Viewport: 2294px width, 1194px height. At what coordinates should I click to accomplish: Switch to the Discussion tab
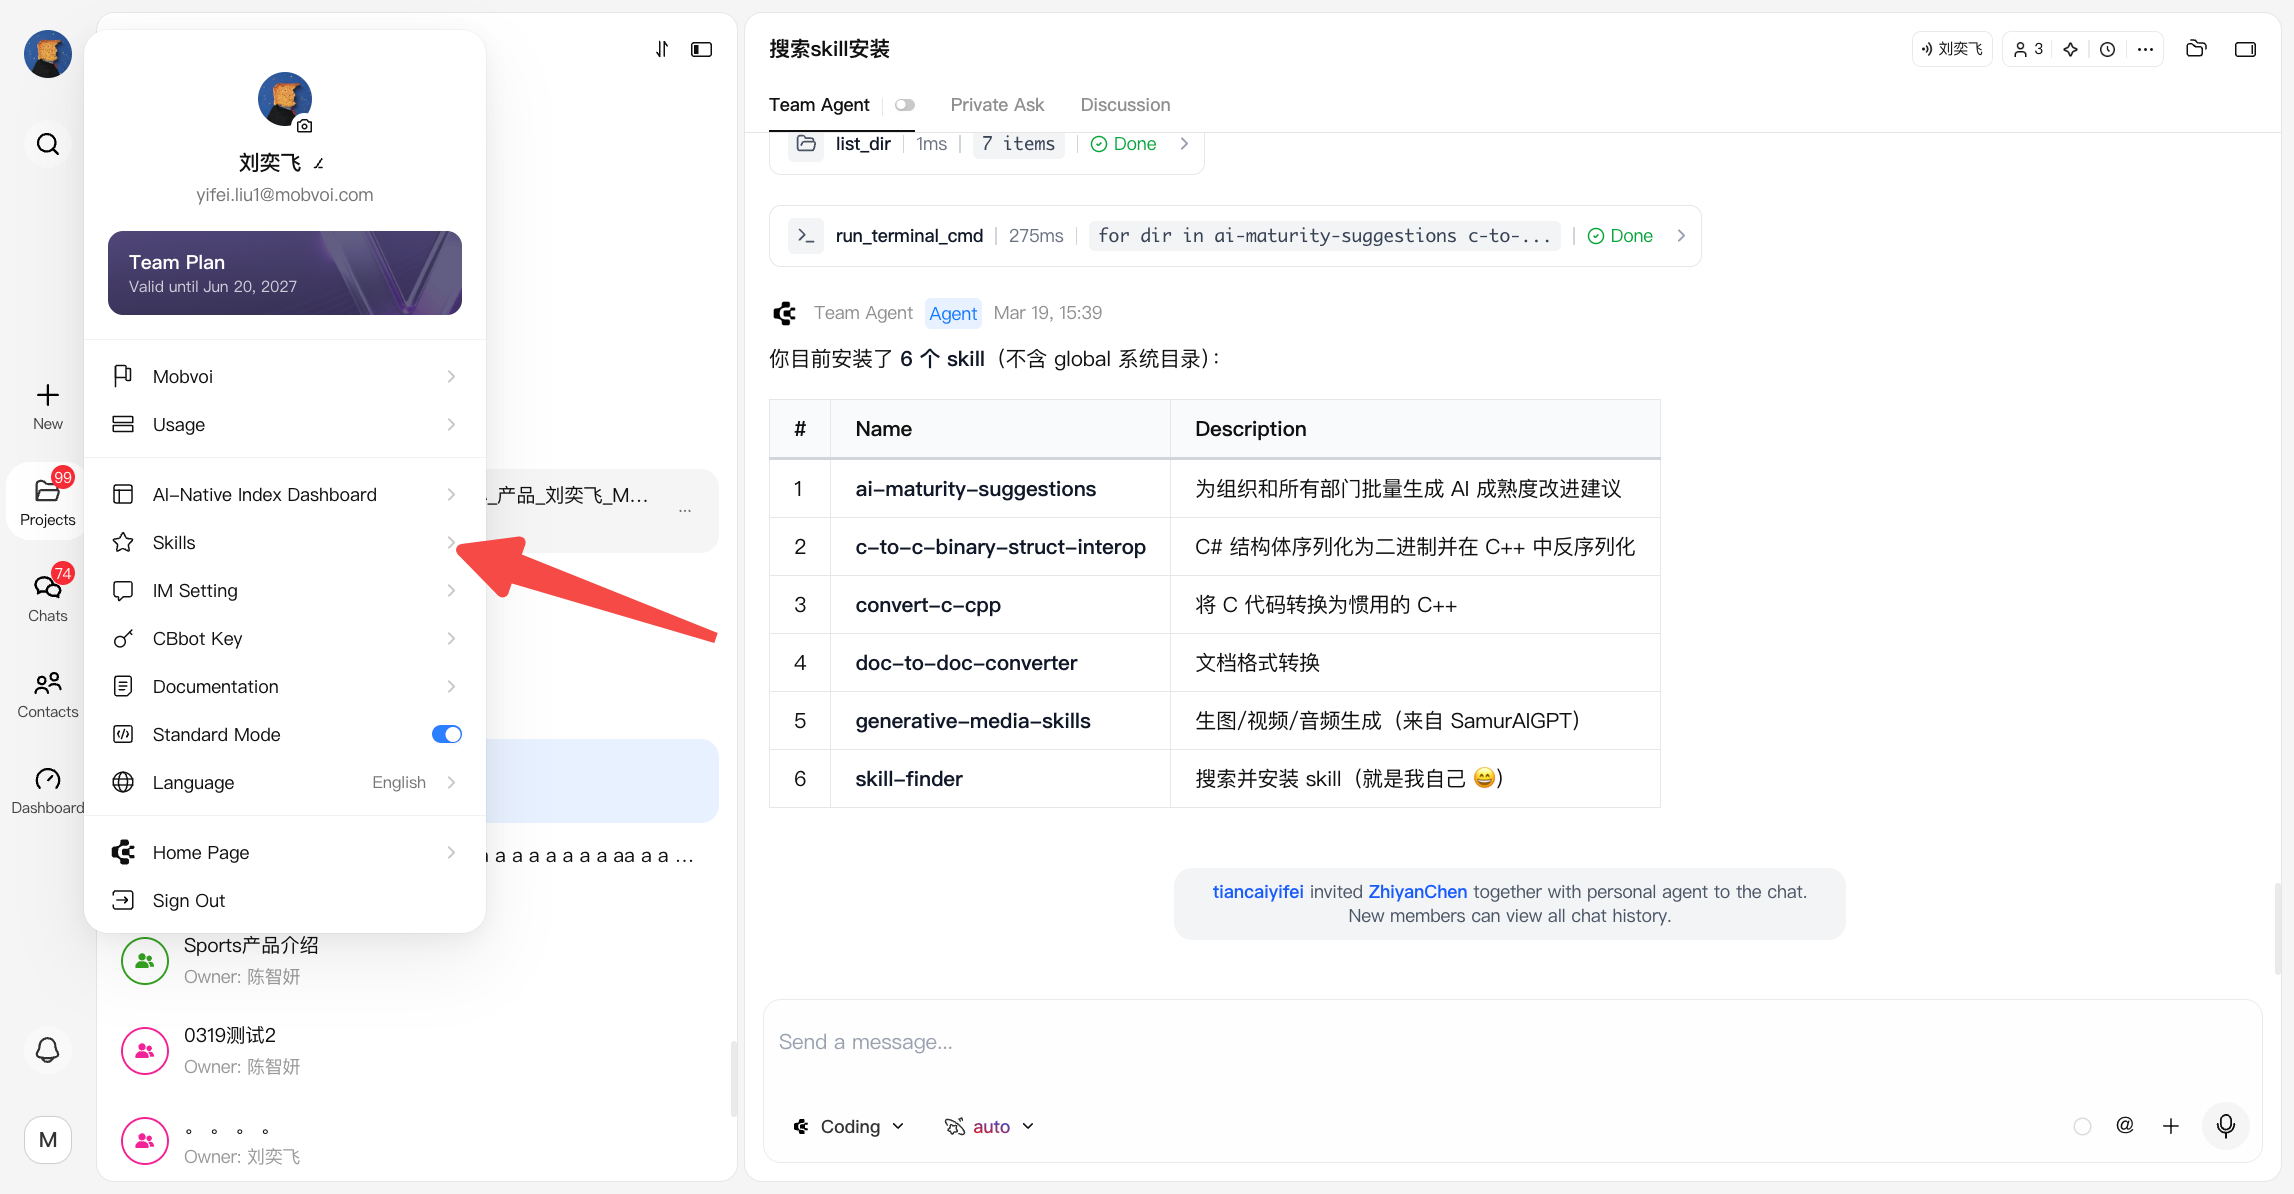(x=1125, y=105)
